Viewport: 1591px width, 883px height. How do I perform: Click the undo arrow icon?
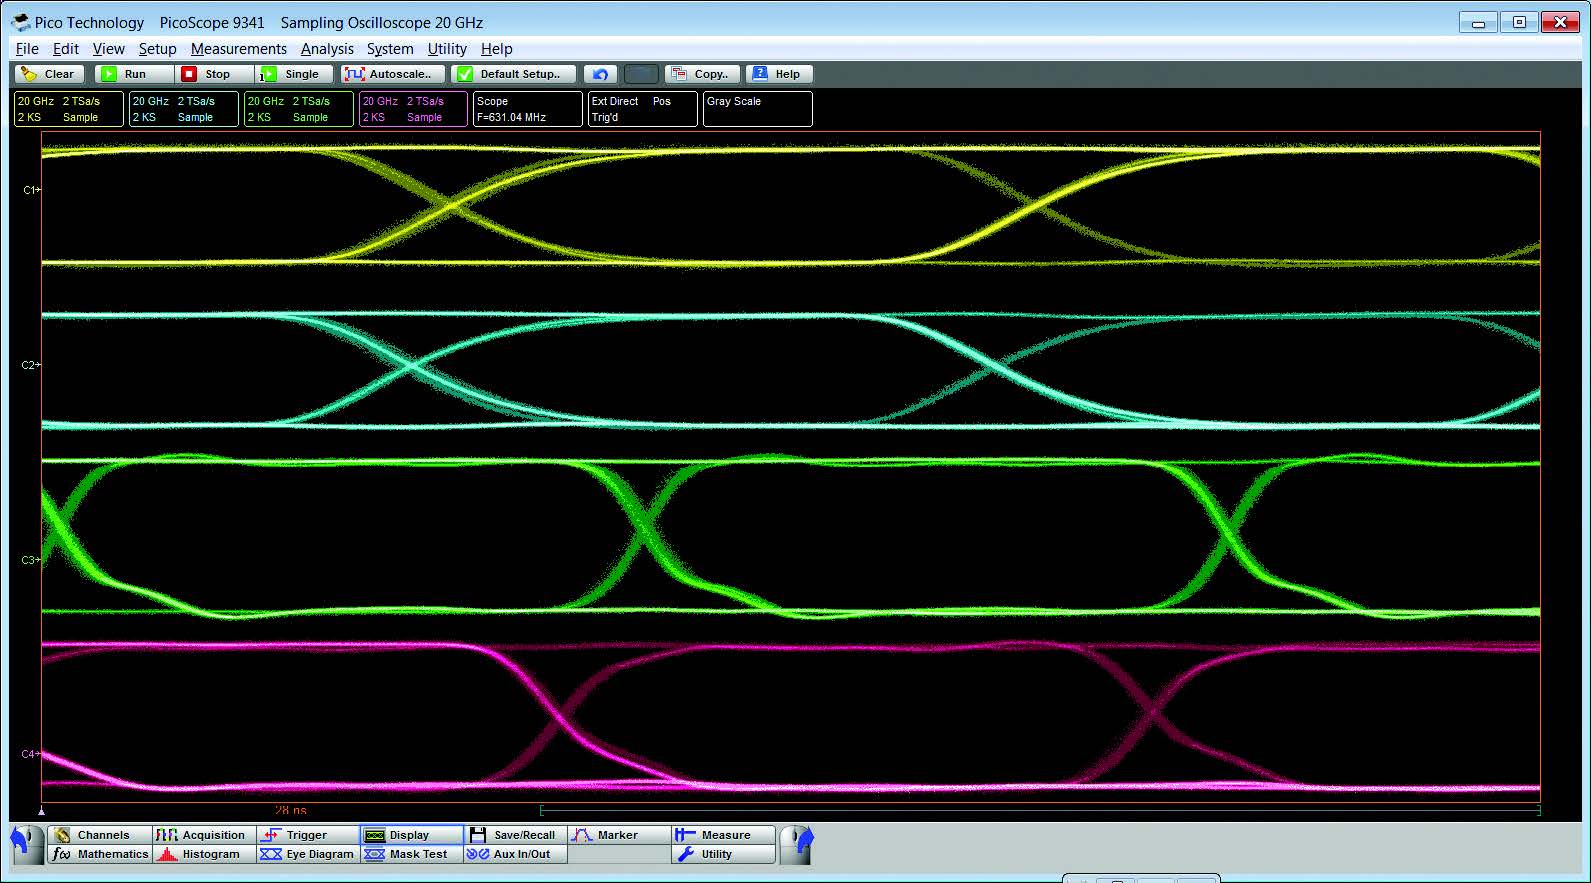click(x=600, y=74)
